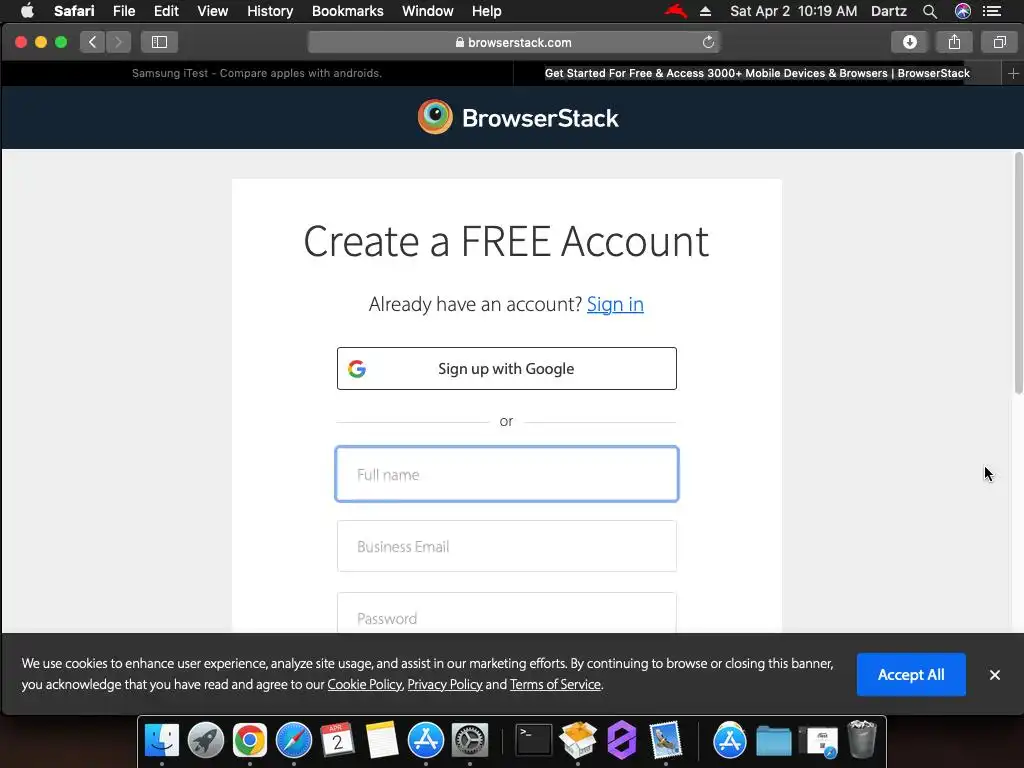Open the purple hexagon app in dock

click(622, 741)
